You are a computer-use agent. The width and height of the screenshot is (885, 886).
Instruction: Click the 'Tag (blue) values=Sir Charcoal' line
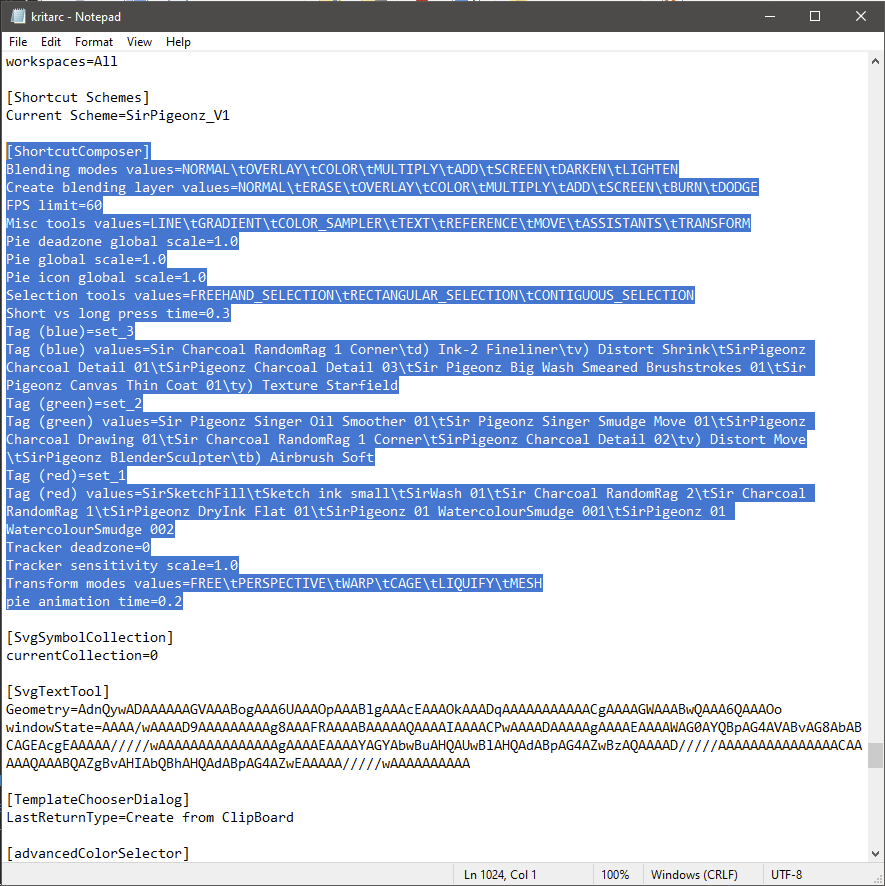(410, 350)
